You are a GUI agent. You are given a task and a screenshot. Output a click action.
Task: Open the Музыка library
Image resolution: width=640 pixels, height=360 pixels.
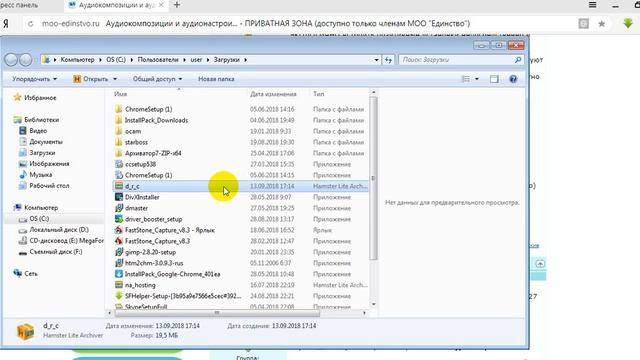(x=40, y=175)
